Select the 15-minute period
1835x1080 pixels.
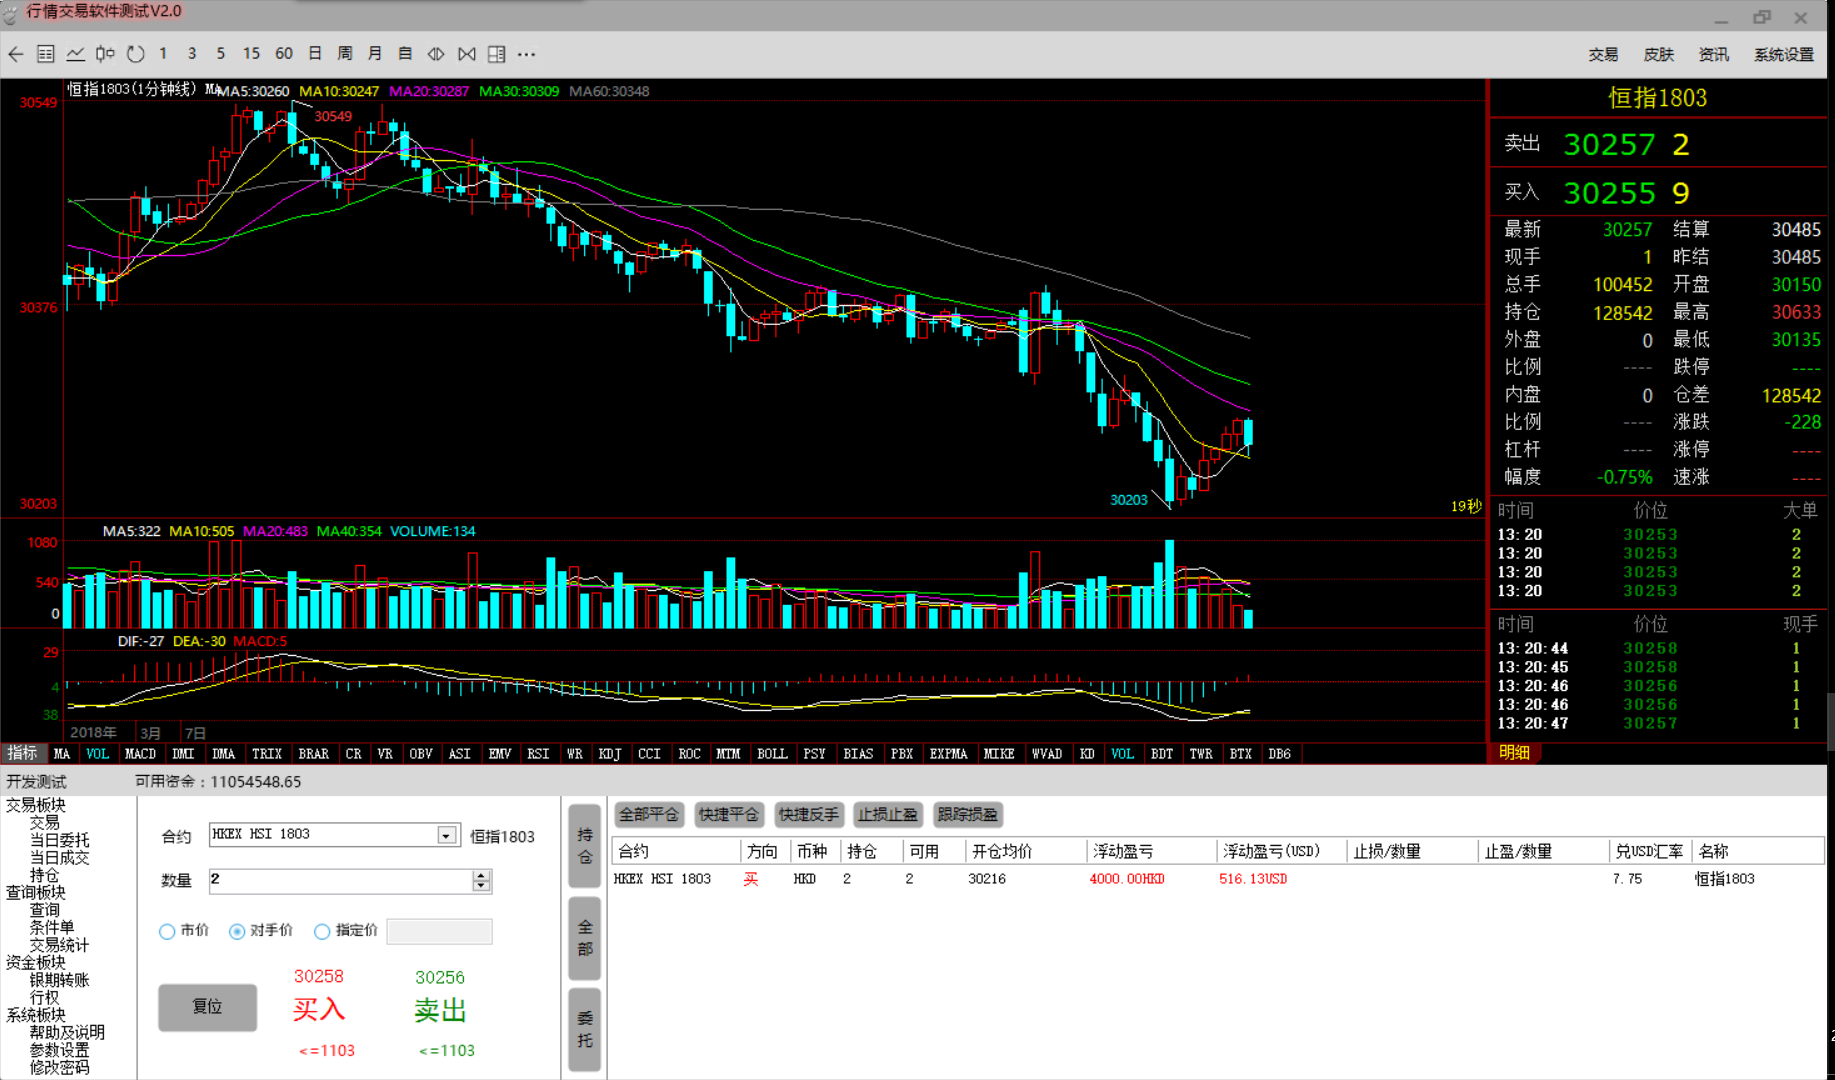coord(251,54)
